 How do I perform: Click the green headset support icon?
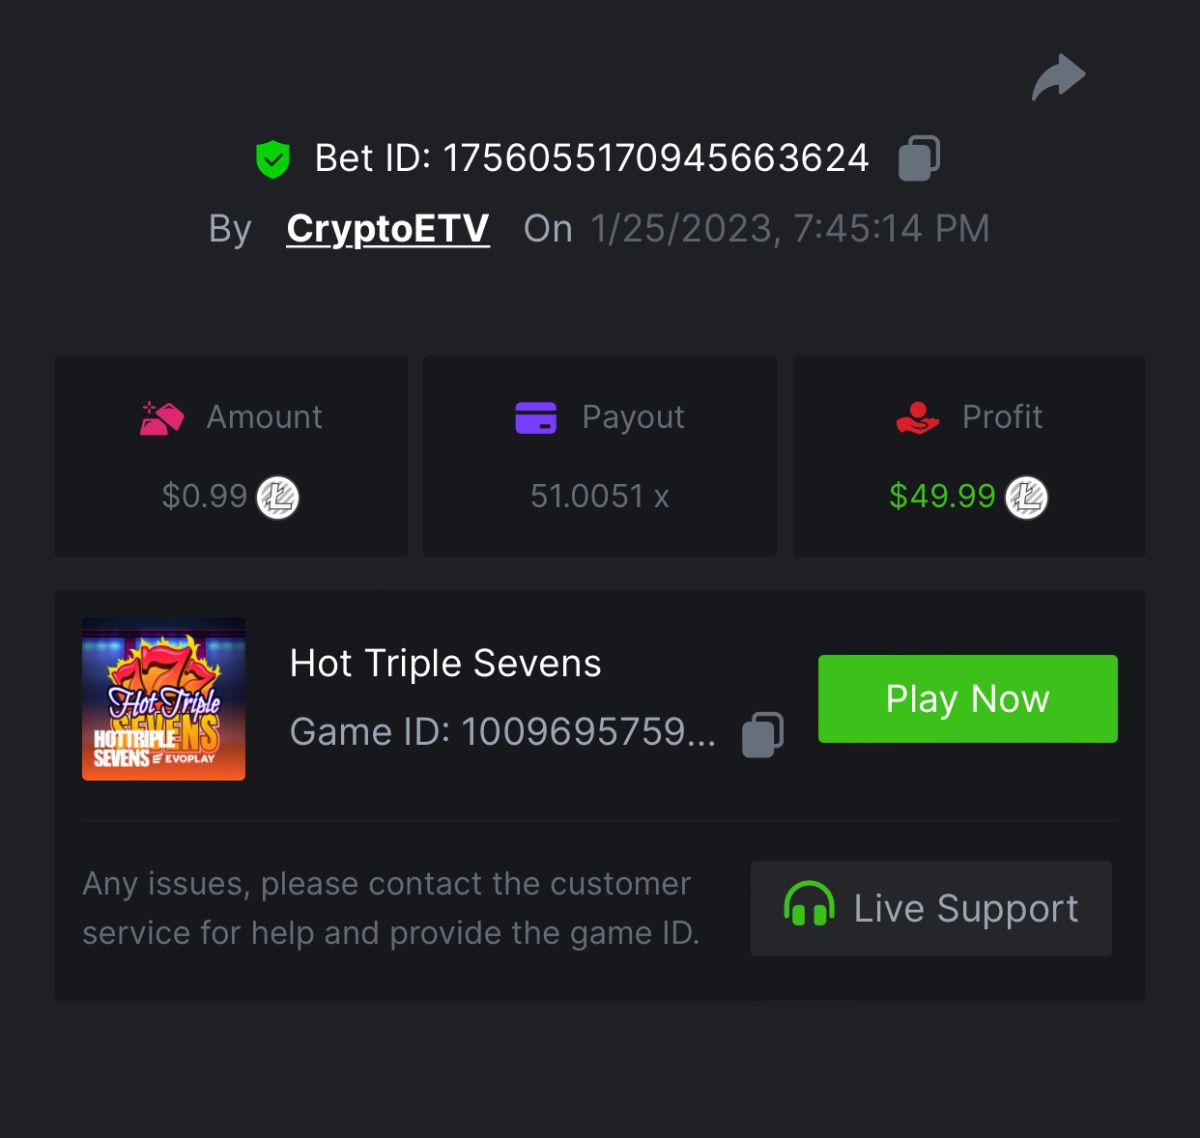[809, 906]
